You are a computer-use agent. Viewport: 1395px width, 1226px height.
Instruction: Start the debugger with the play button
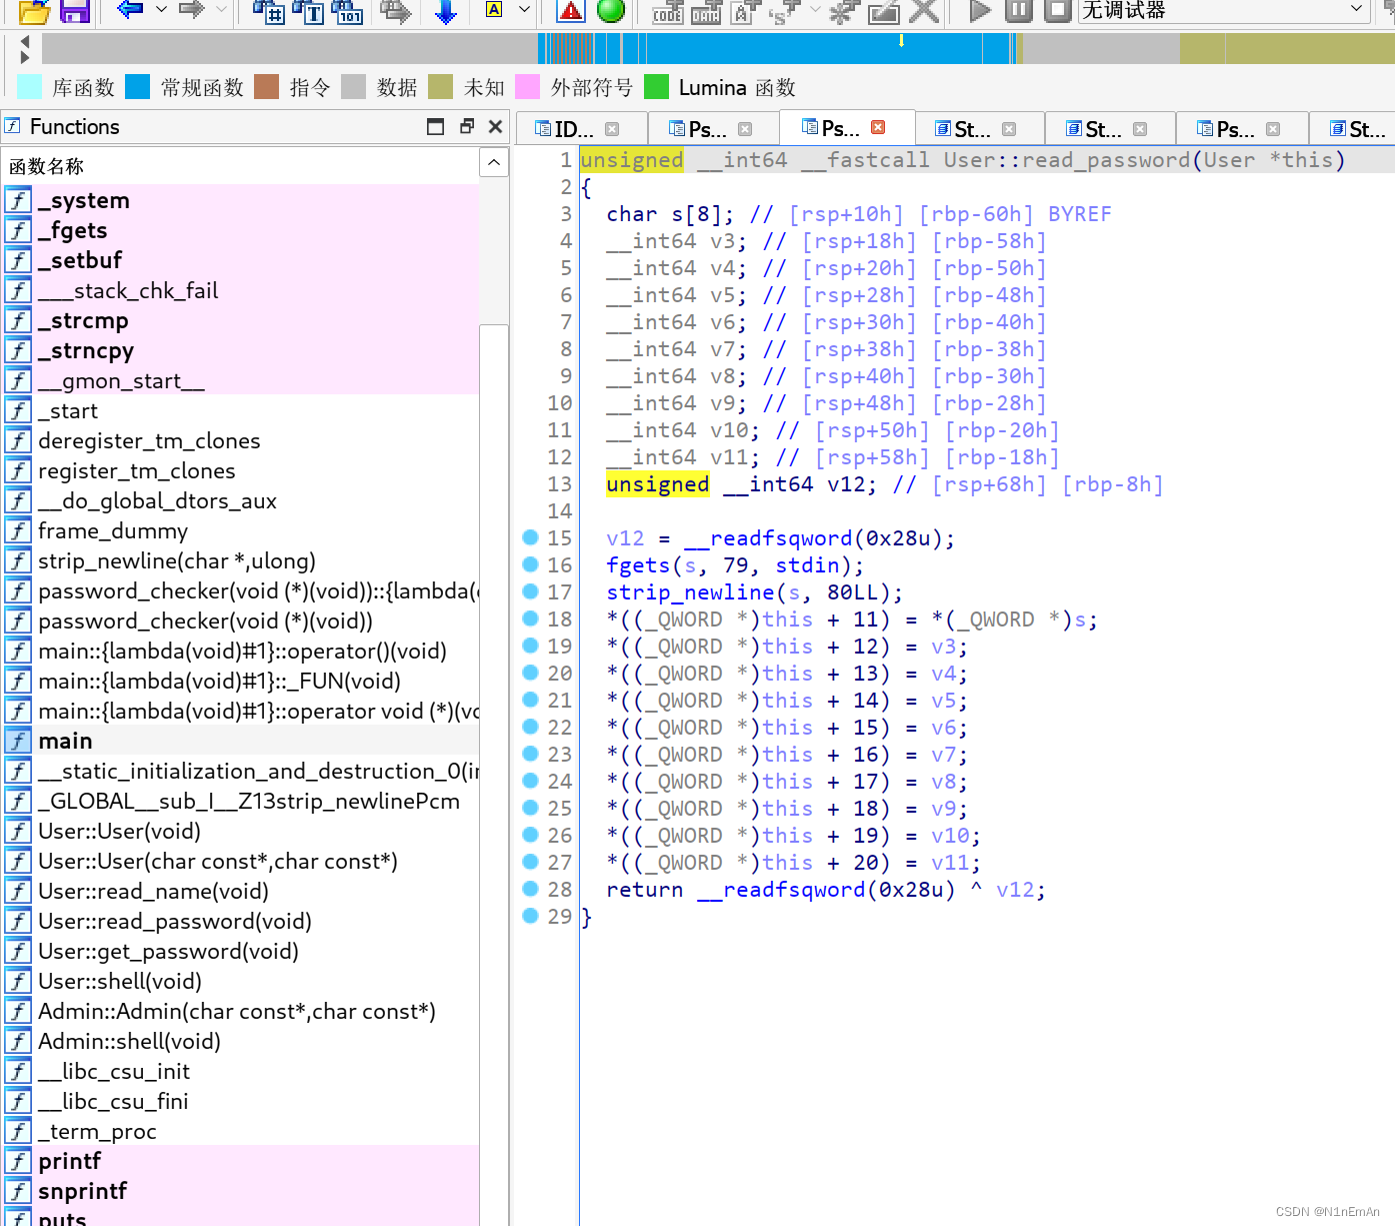tap(980, 11)
